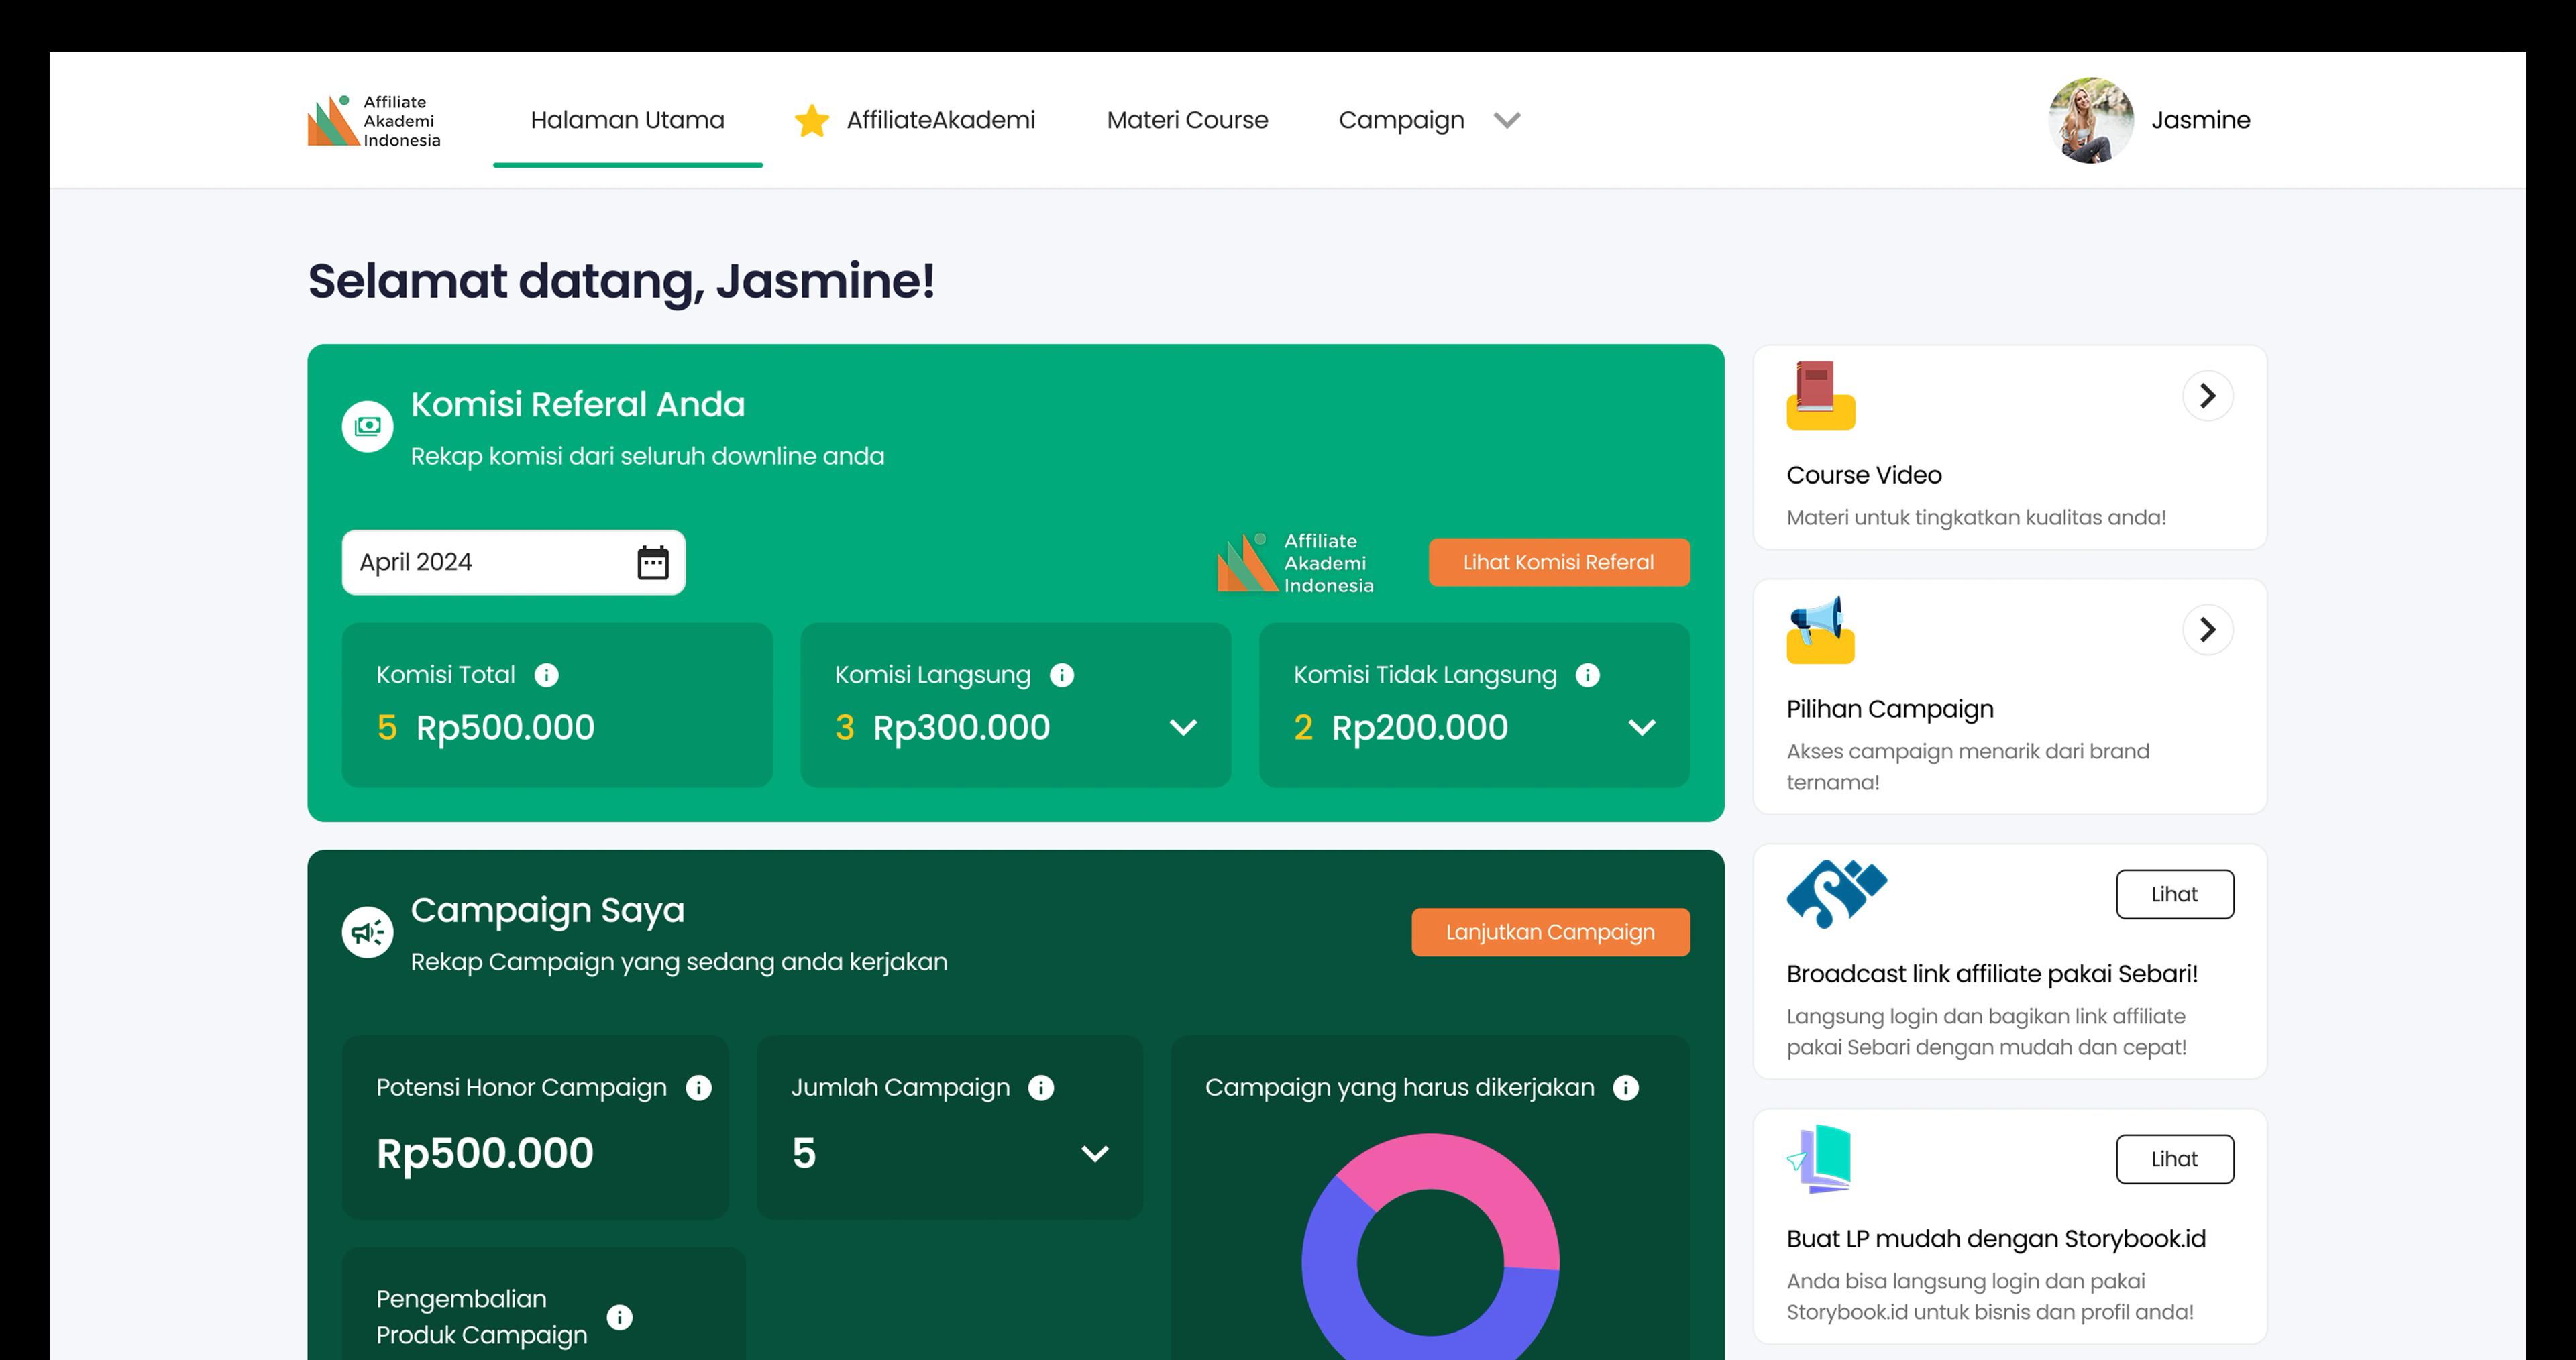Show info for Komisi Total
The image size is (2576, 1360).
547,675
